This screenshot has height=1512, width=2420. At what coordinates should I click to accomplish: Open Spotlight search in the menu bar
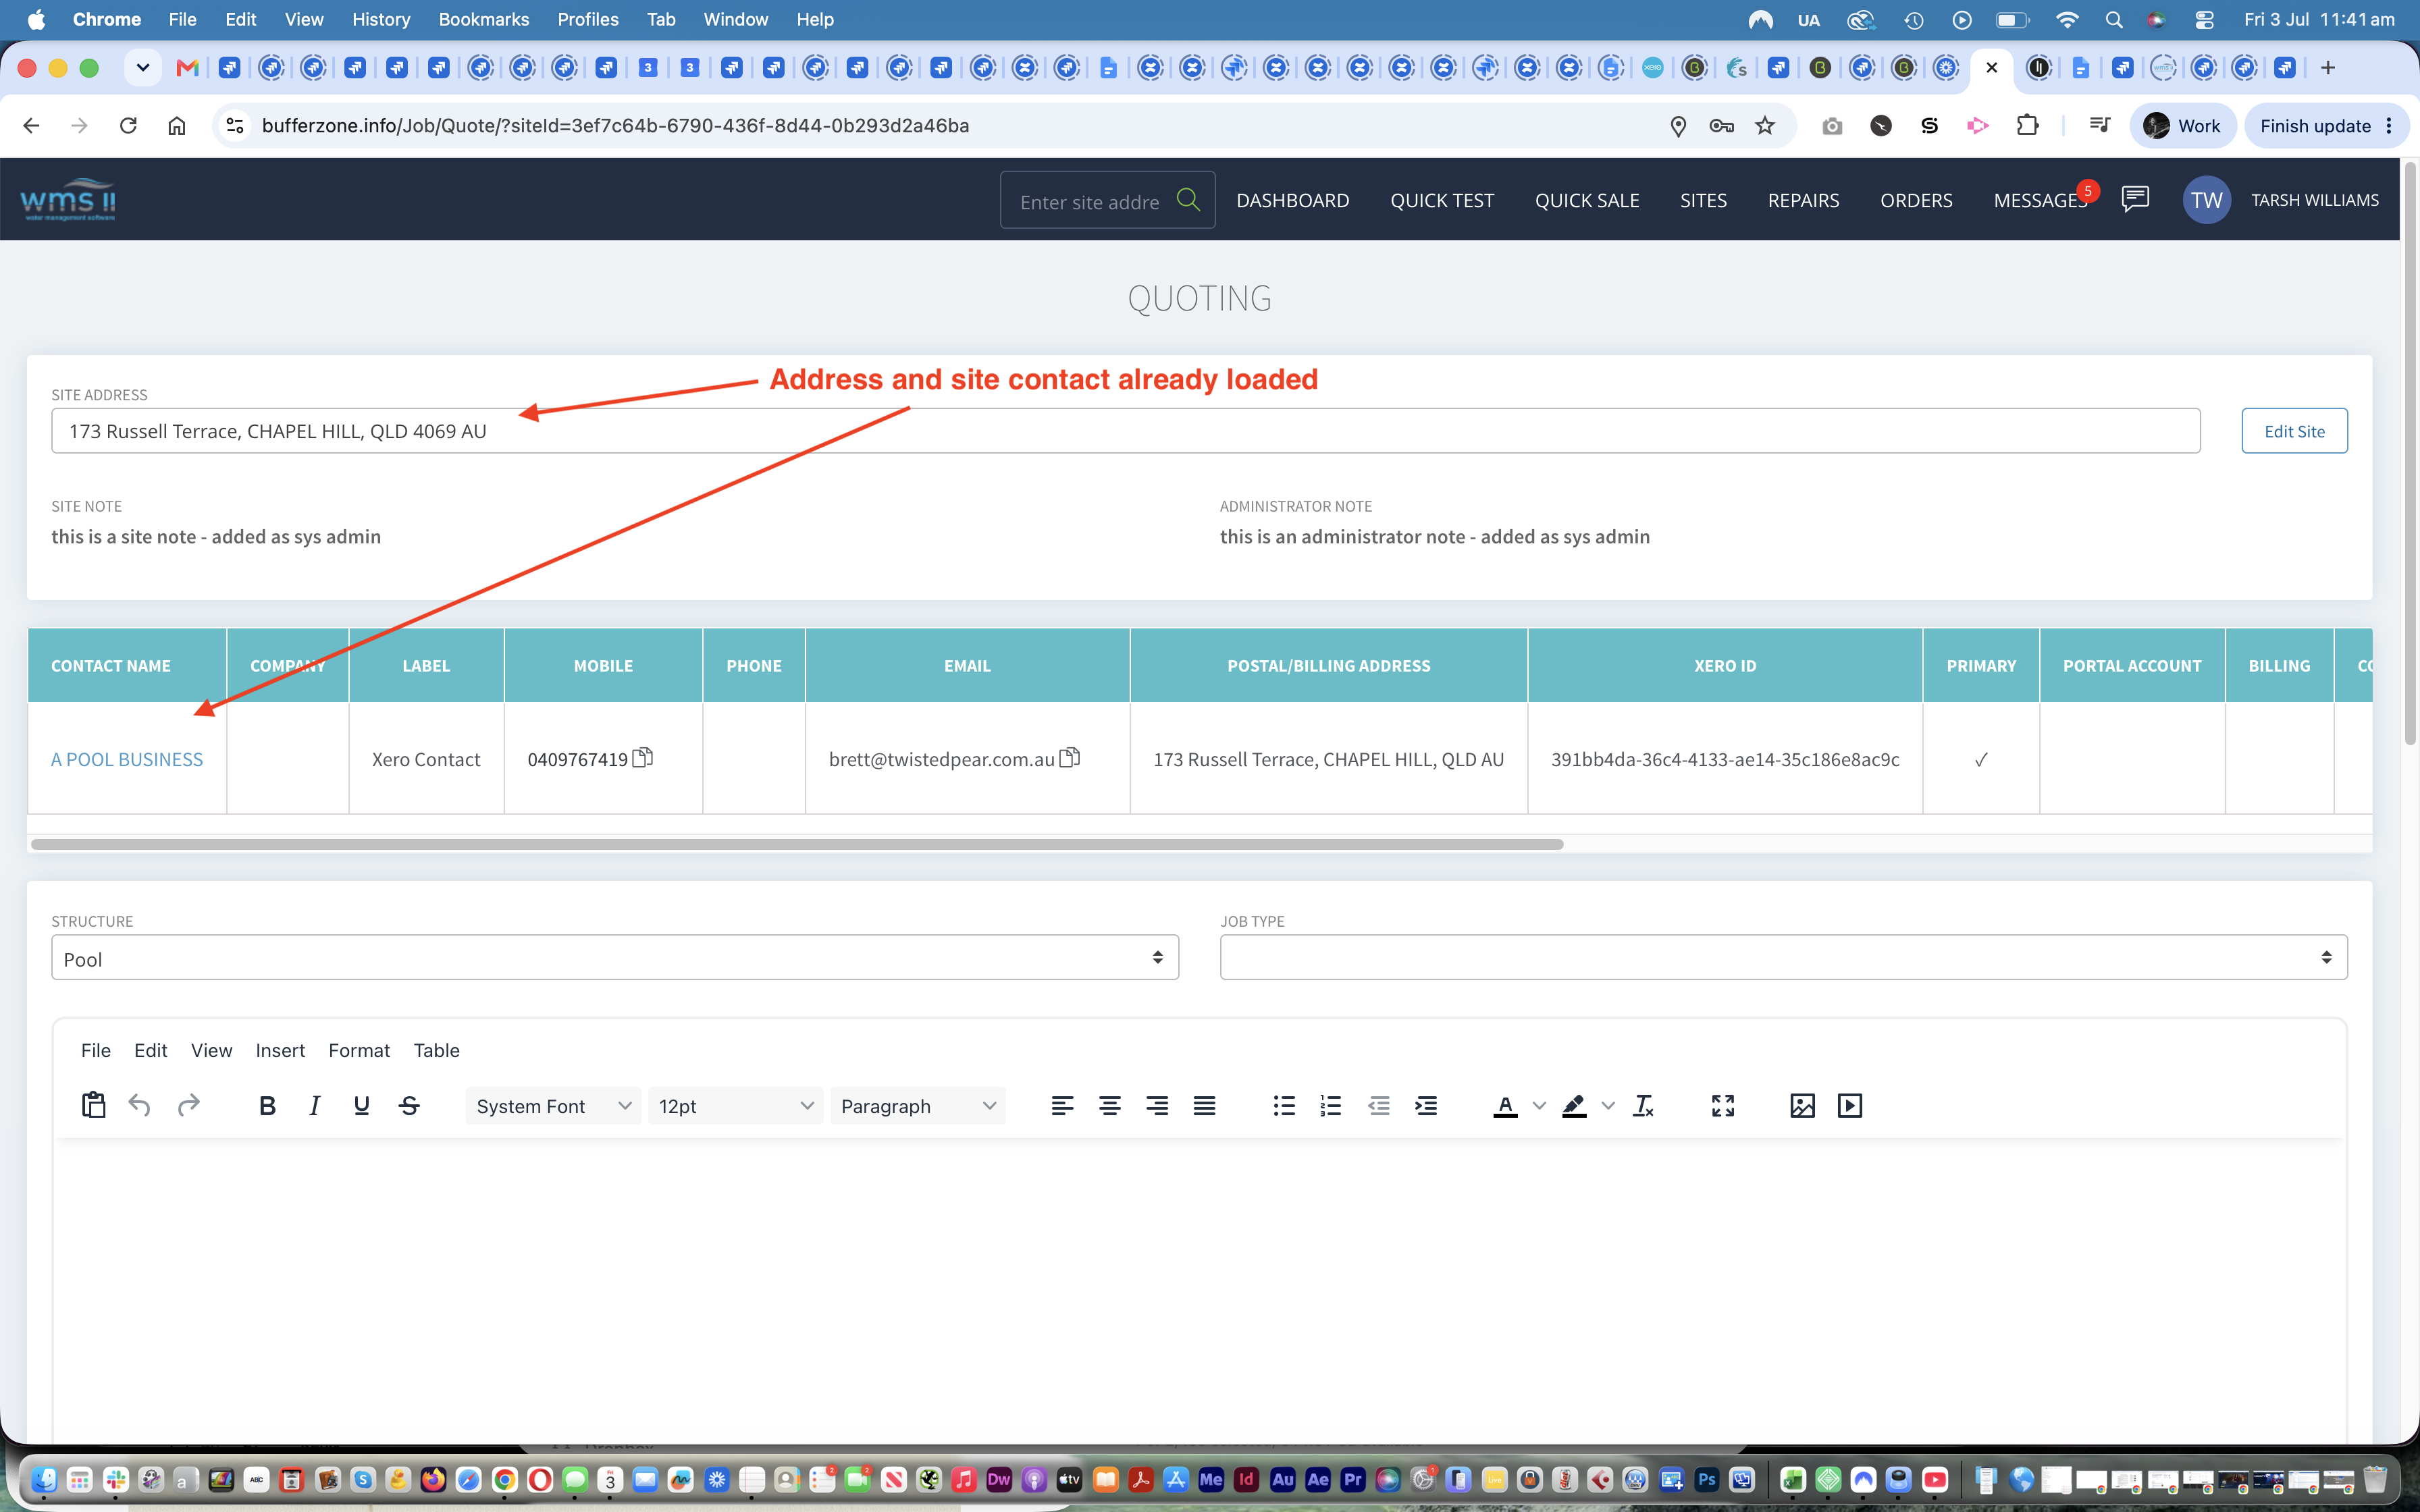point(2113,19)
